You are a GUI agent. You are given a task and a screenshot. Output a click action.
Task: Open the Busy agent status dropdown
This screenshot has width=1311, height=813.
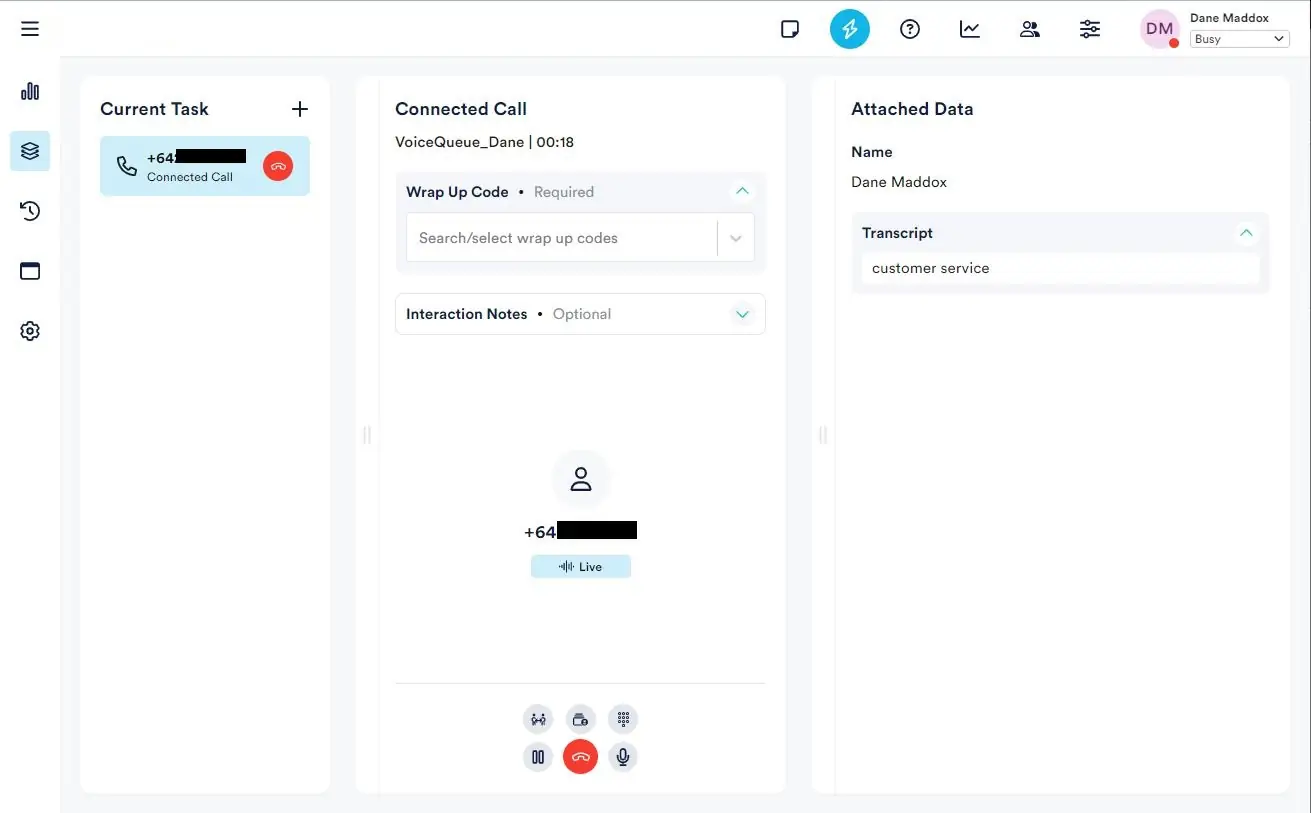[x=1239, y=39]
